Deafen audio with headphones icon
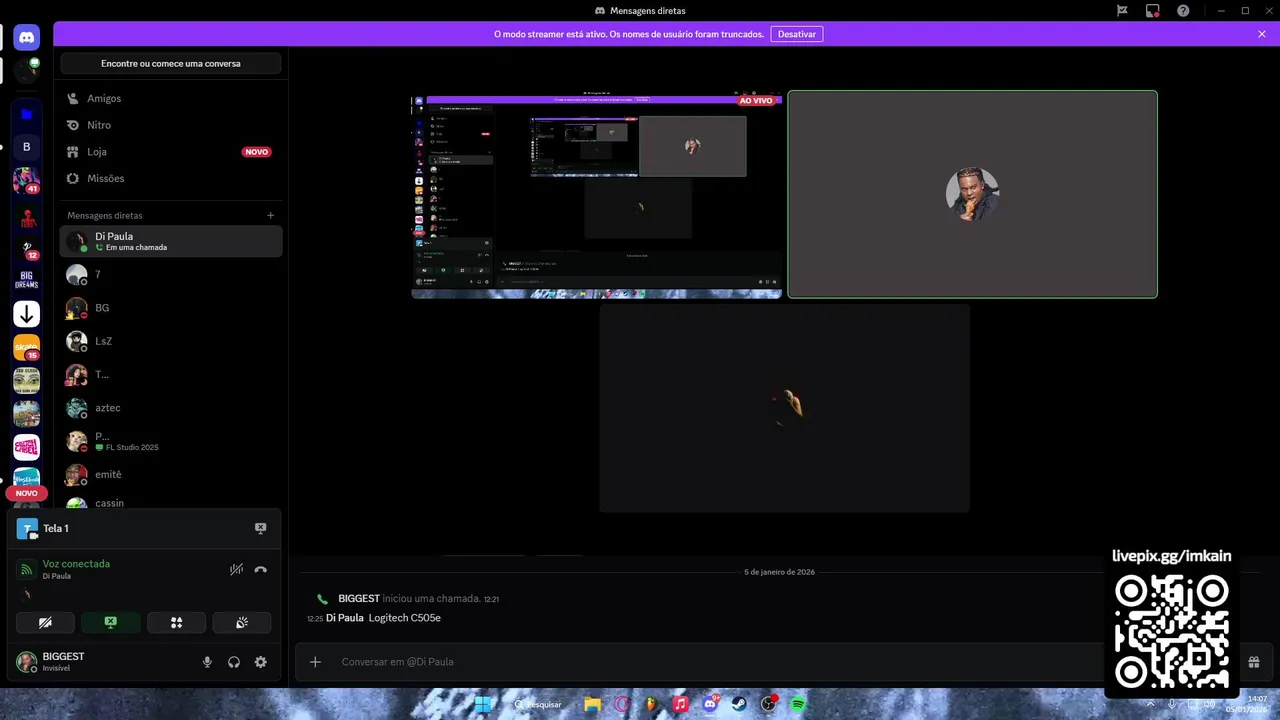1280x720 pixels. tap(234, 662)
